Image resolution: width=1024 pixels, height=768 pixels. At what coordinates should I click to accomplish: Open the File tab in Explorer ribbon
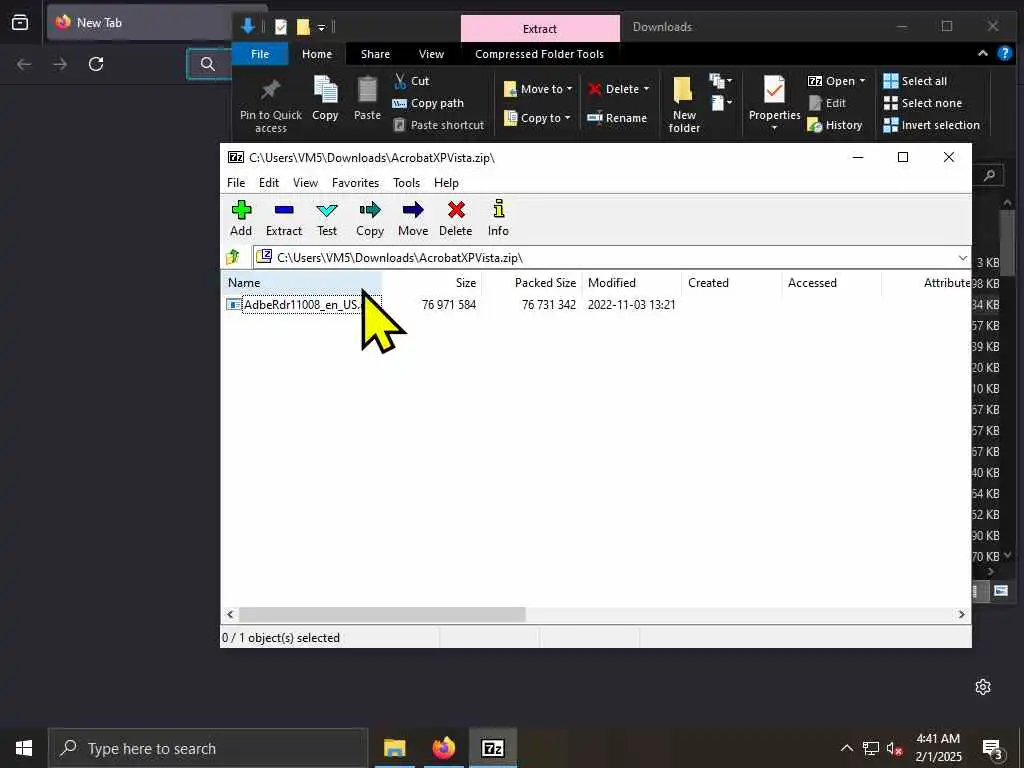click(260, 54)
